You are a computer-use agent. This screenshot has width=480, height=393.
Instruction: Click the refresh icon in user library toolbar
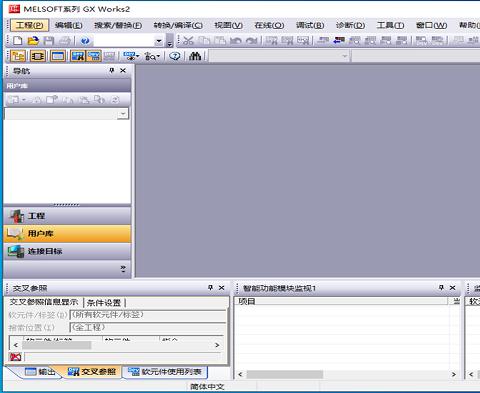[x=115, y=99]
